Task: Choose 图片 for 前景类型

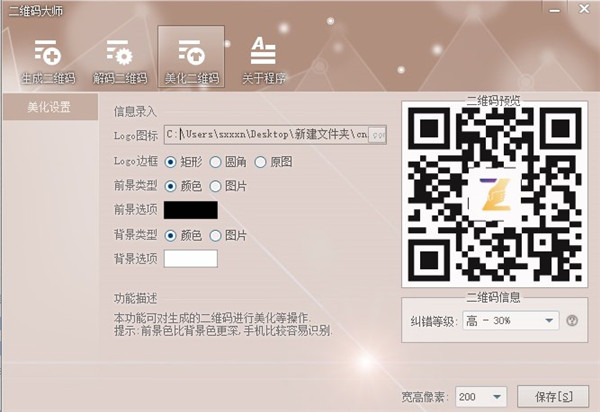Action: (228, 186)
